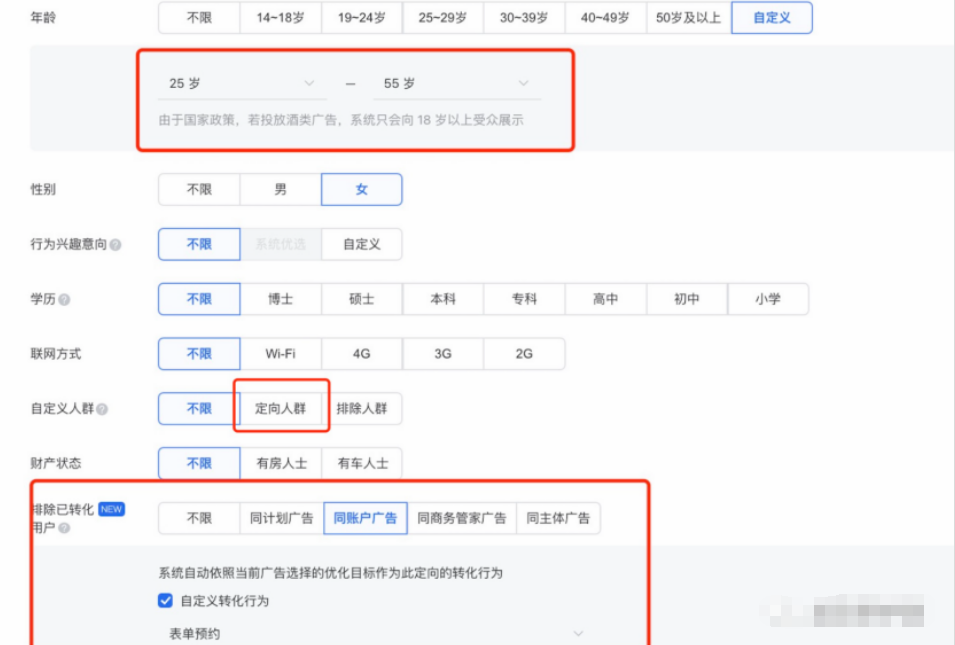Select 有房人士 property status
Viewport: 955px width, 645px height.
(x=281, y=463)
